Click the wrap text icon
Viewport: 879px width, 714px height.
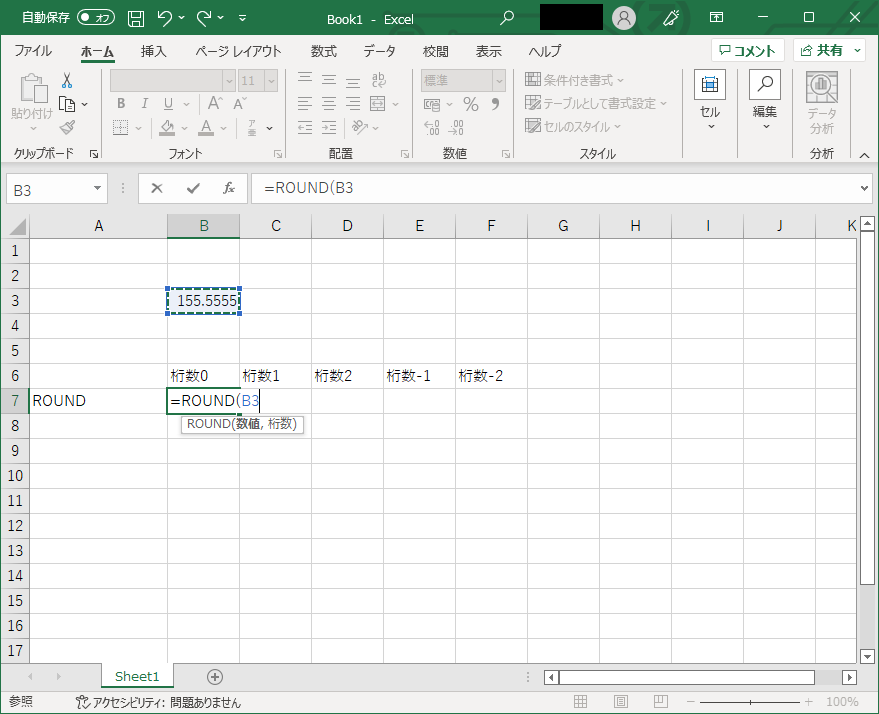click(379, 80)
